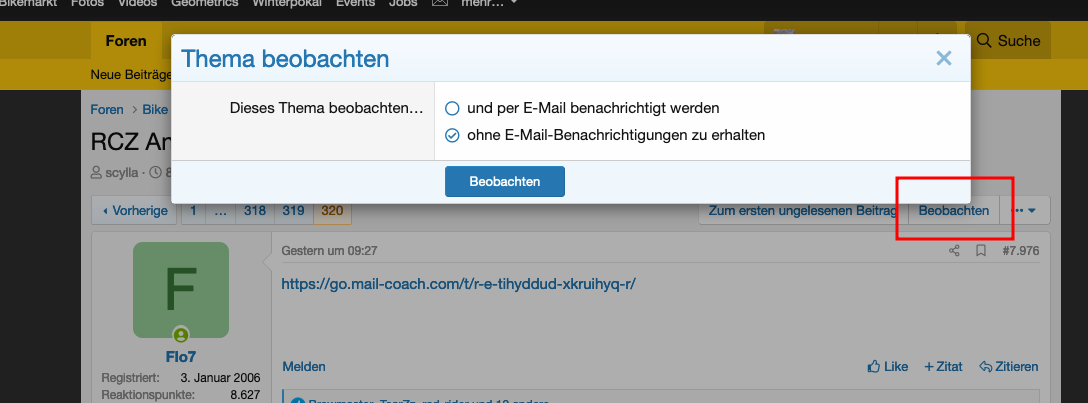The height and width of the screenshot is (403, 1088).
Task: Select 'ohne E-Mail-Benachrichtigungen zu erhalten' option
Action: (x=452, y=135)
